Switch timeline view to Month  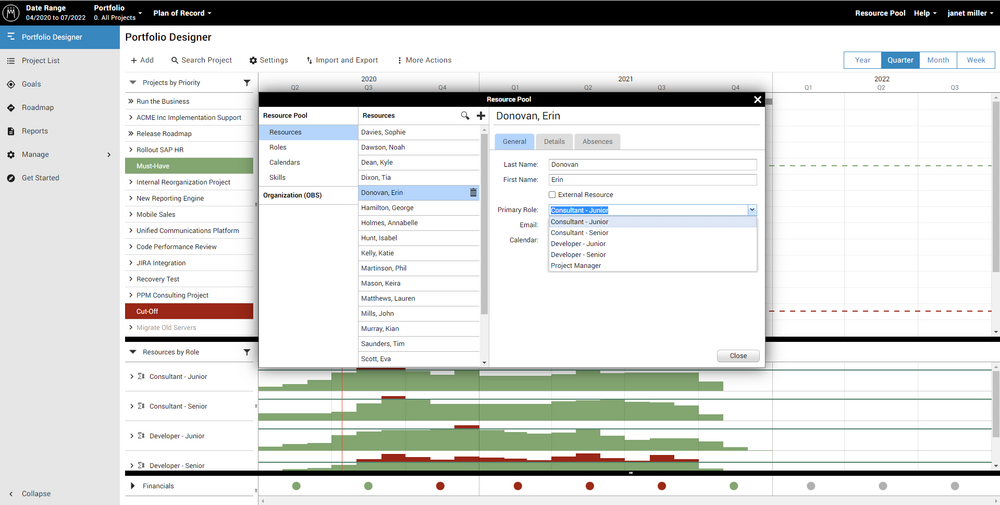[937, 60]
